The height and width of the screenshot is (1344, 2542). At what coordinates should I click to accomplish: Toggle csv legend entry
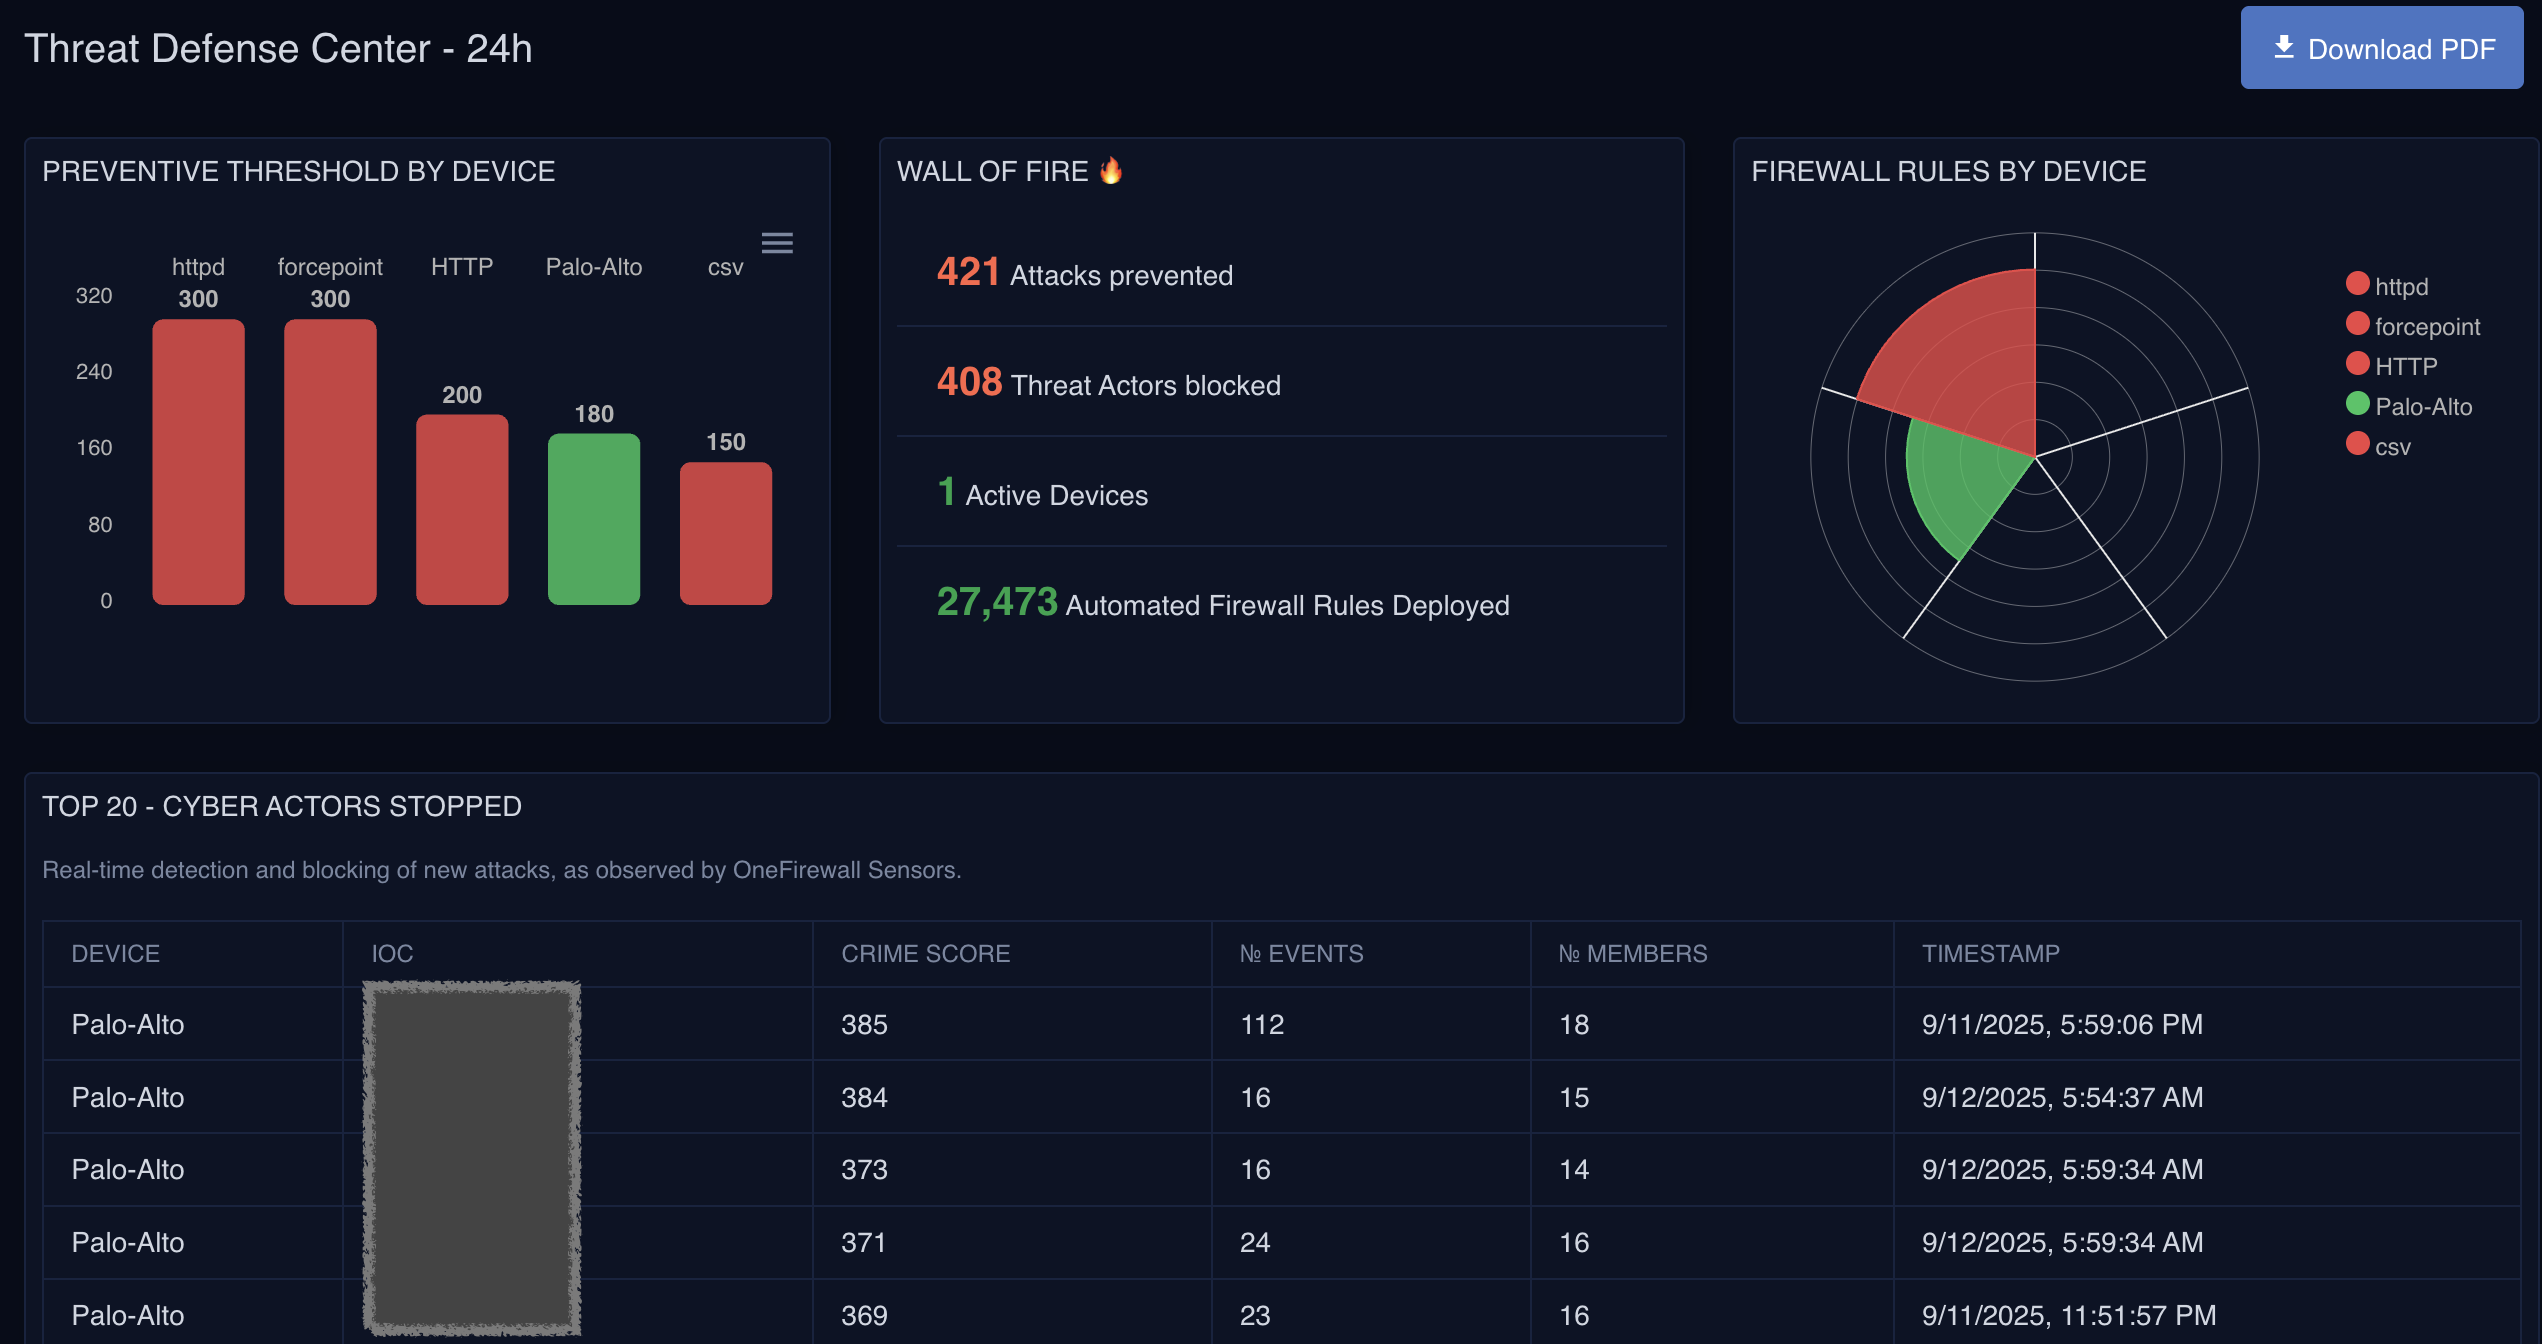click(x=2378, y=446)
